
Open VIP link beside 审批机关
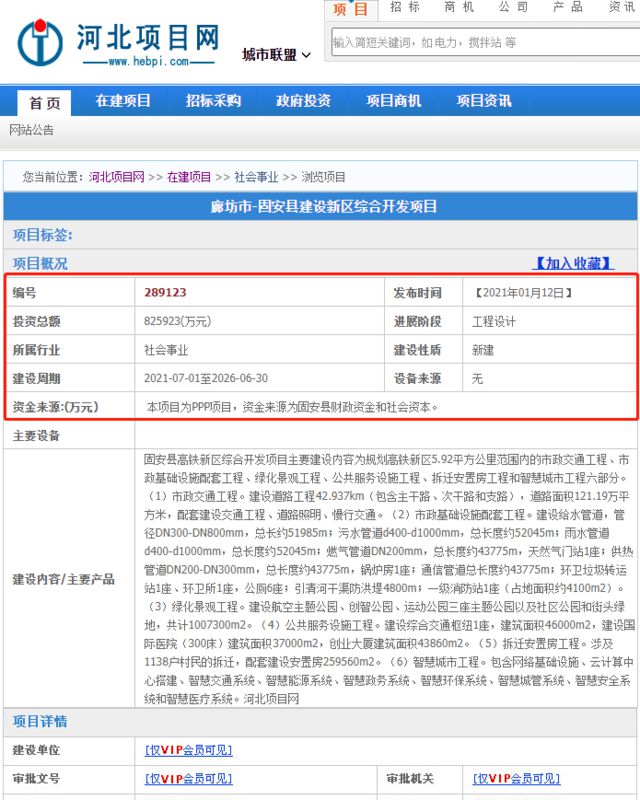516,779
